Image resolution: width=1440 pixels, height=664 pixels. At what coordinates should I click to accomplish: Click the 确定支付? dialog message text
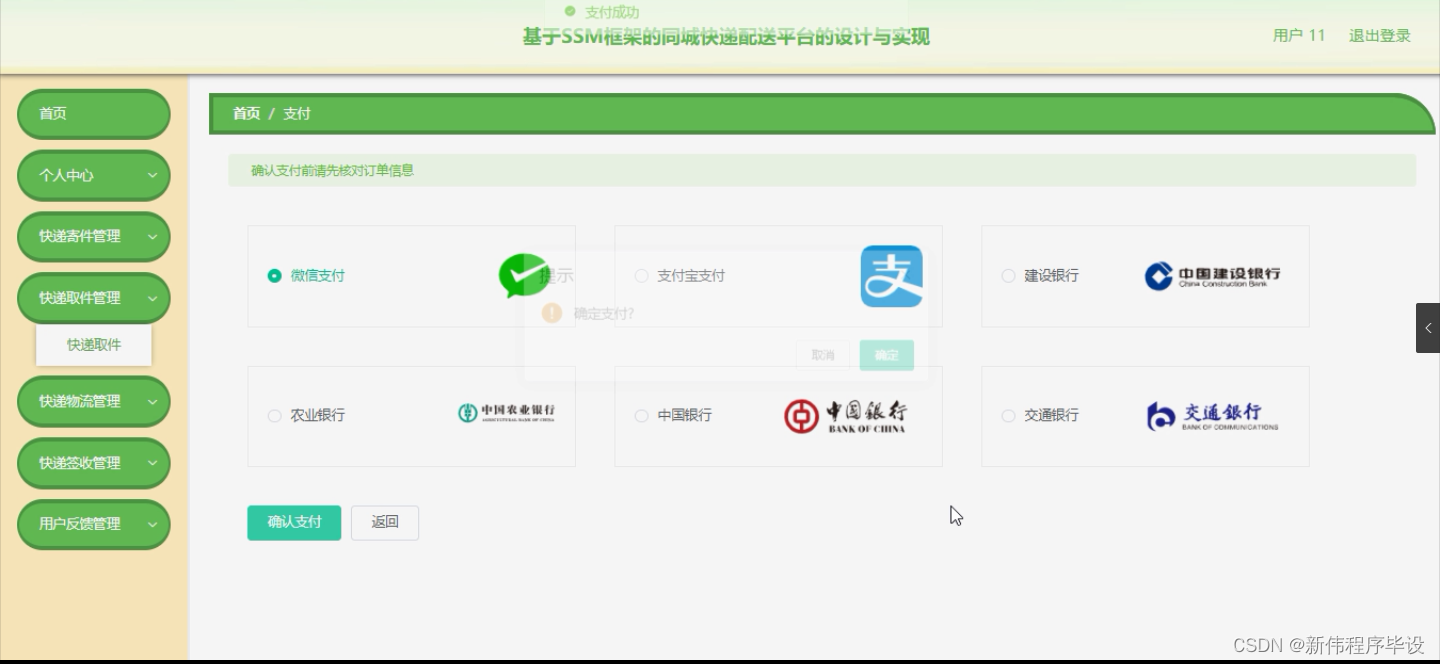pos(604,314)
